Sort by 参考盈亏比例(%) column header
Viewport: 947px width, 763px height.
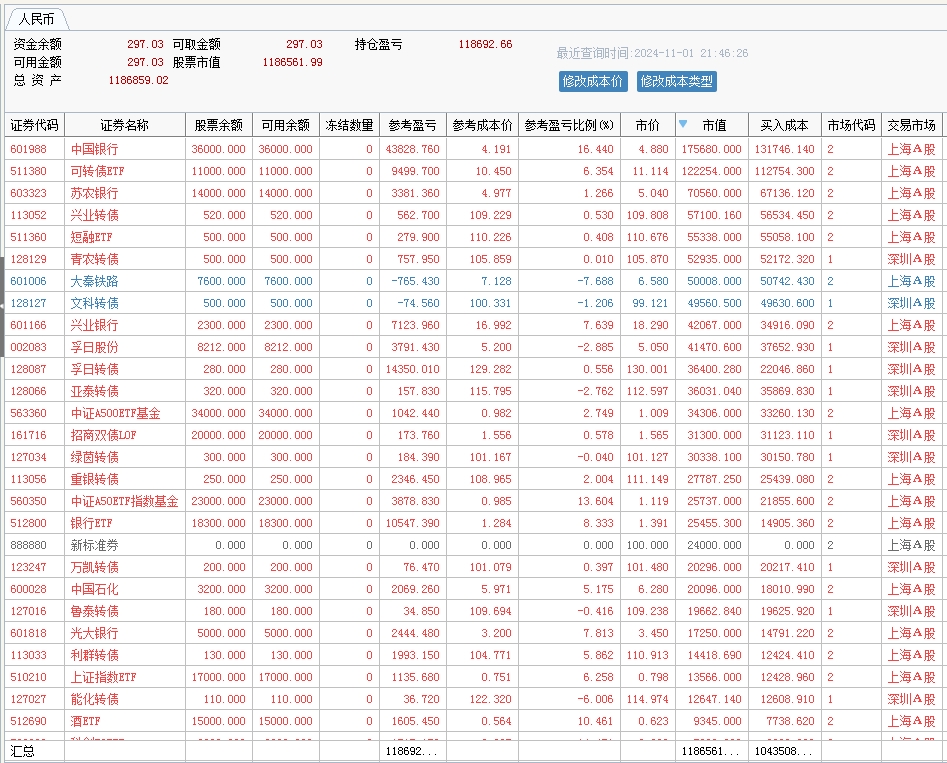(569, 125)
